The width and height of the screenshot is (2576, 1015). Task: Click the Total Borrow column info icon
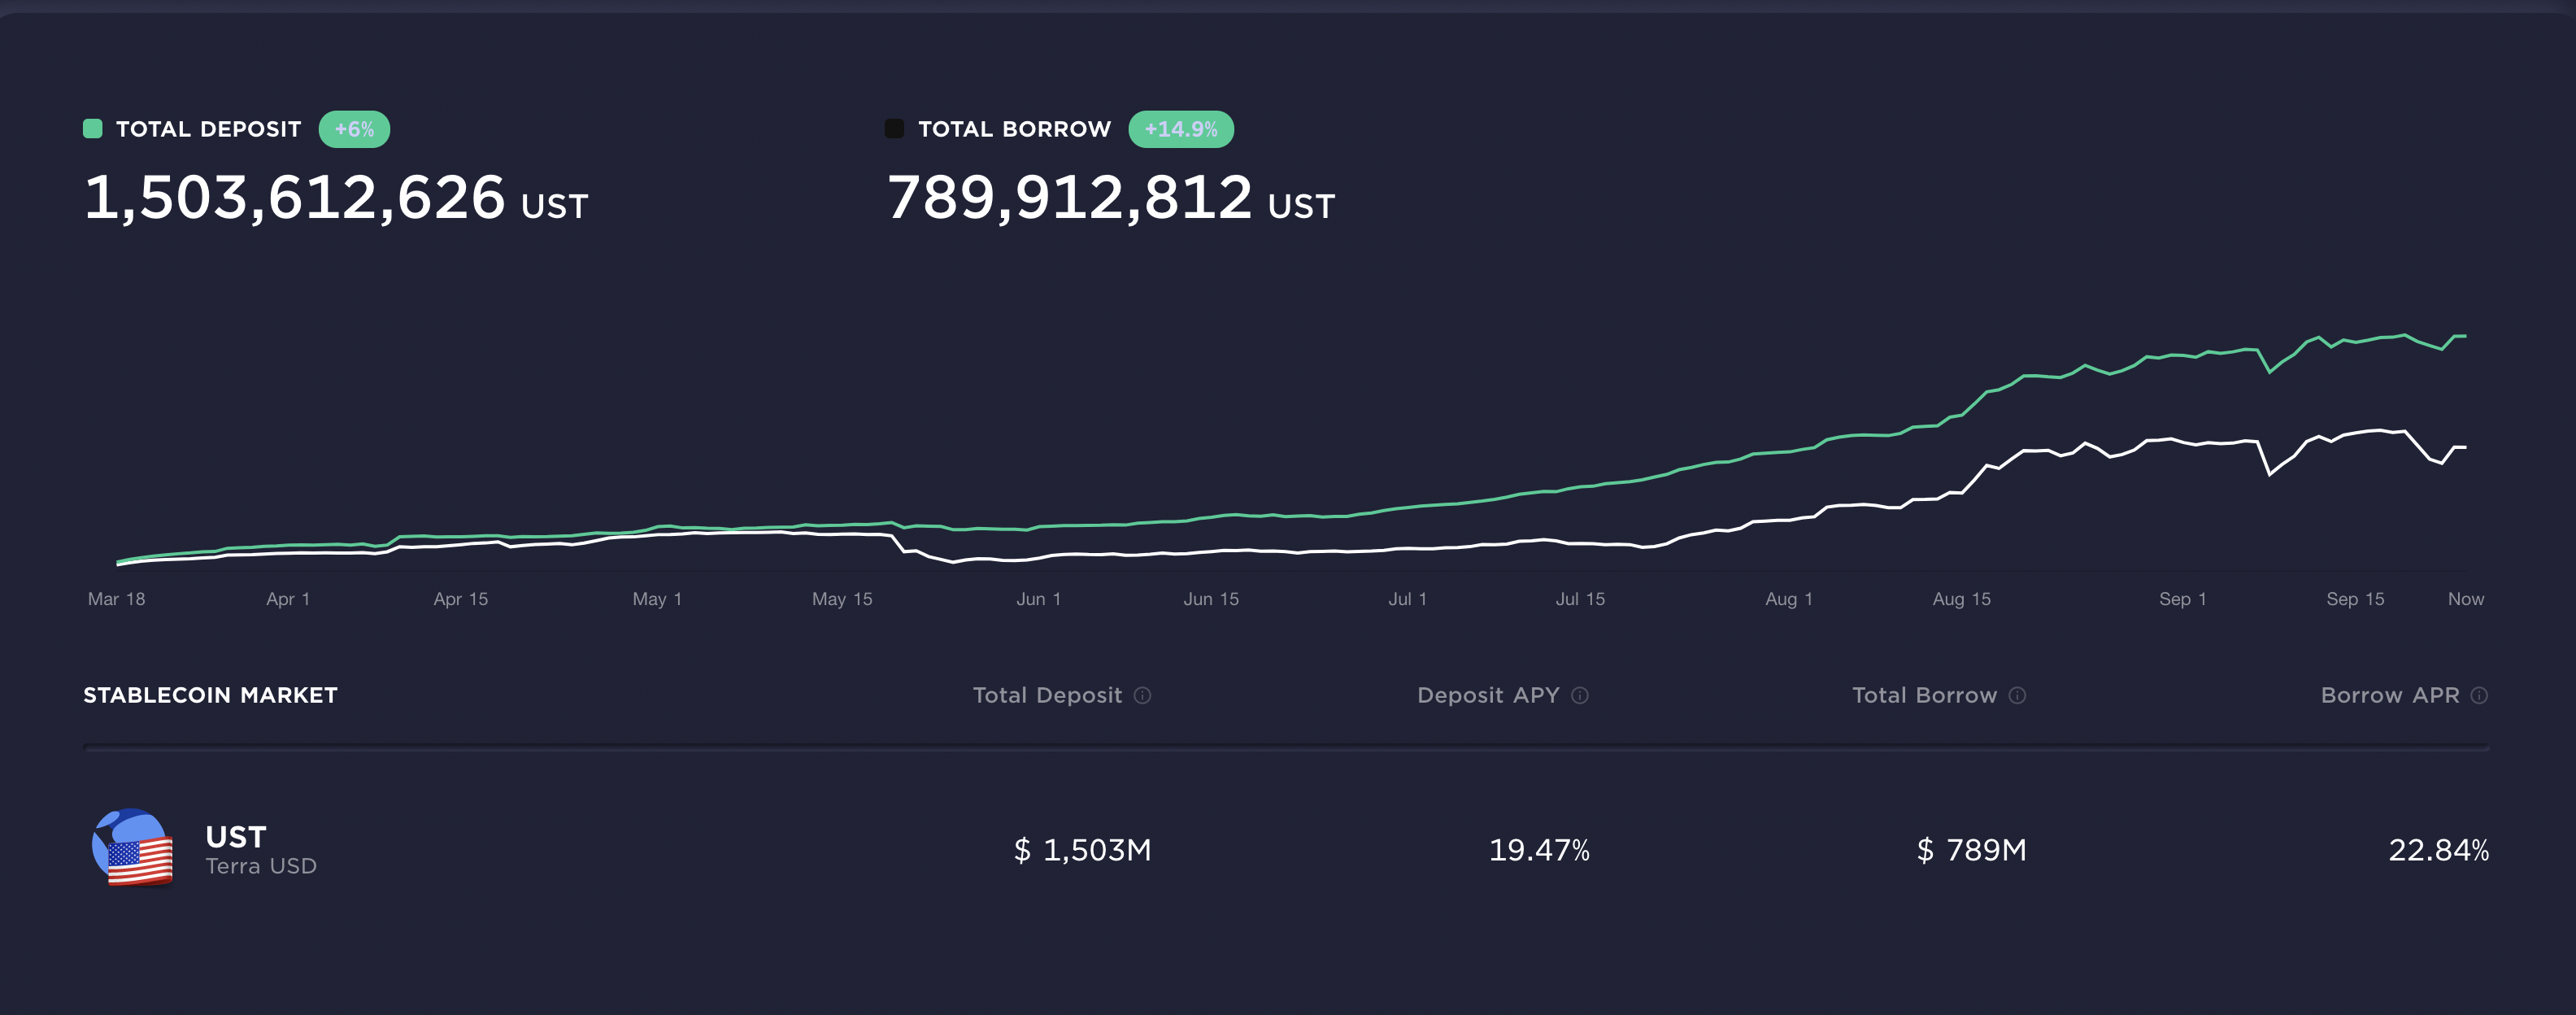pyautogui.click(x=2017, y=695)
